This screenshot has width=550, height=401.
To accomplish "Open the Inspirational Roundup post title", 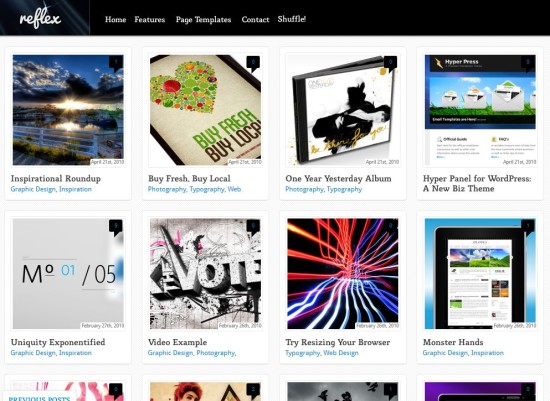I will (x=56, y=179).
